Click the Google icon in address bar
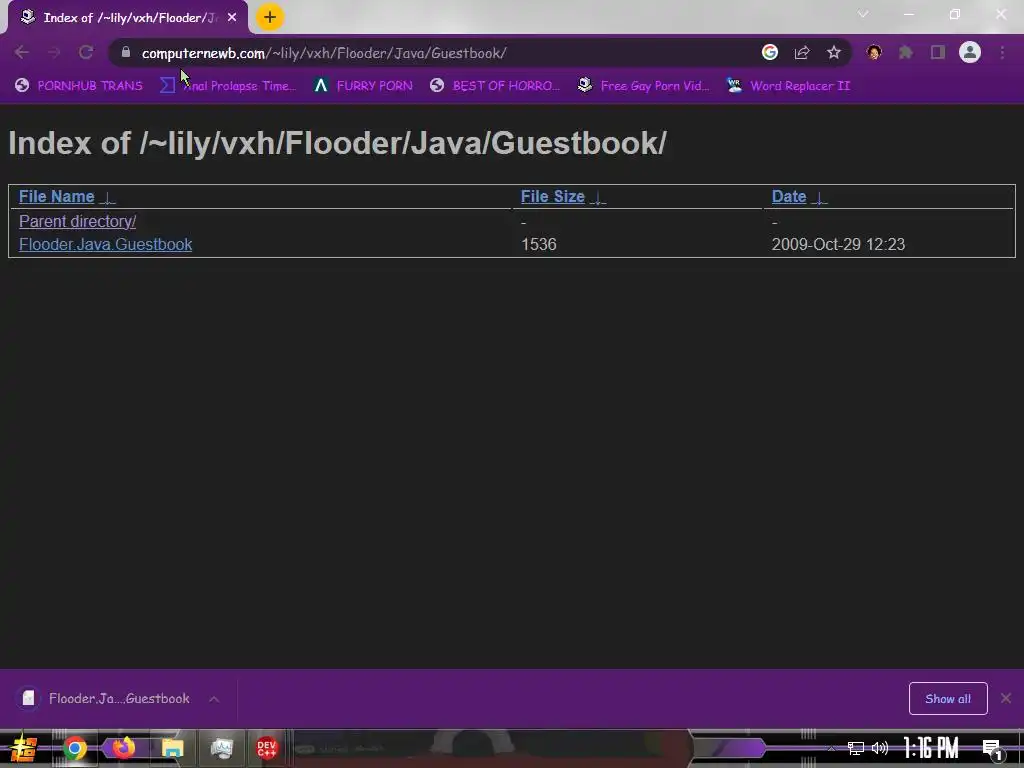1024x768 pixels. pos(770,52)
